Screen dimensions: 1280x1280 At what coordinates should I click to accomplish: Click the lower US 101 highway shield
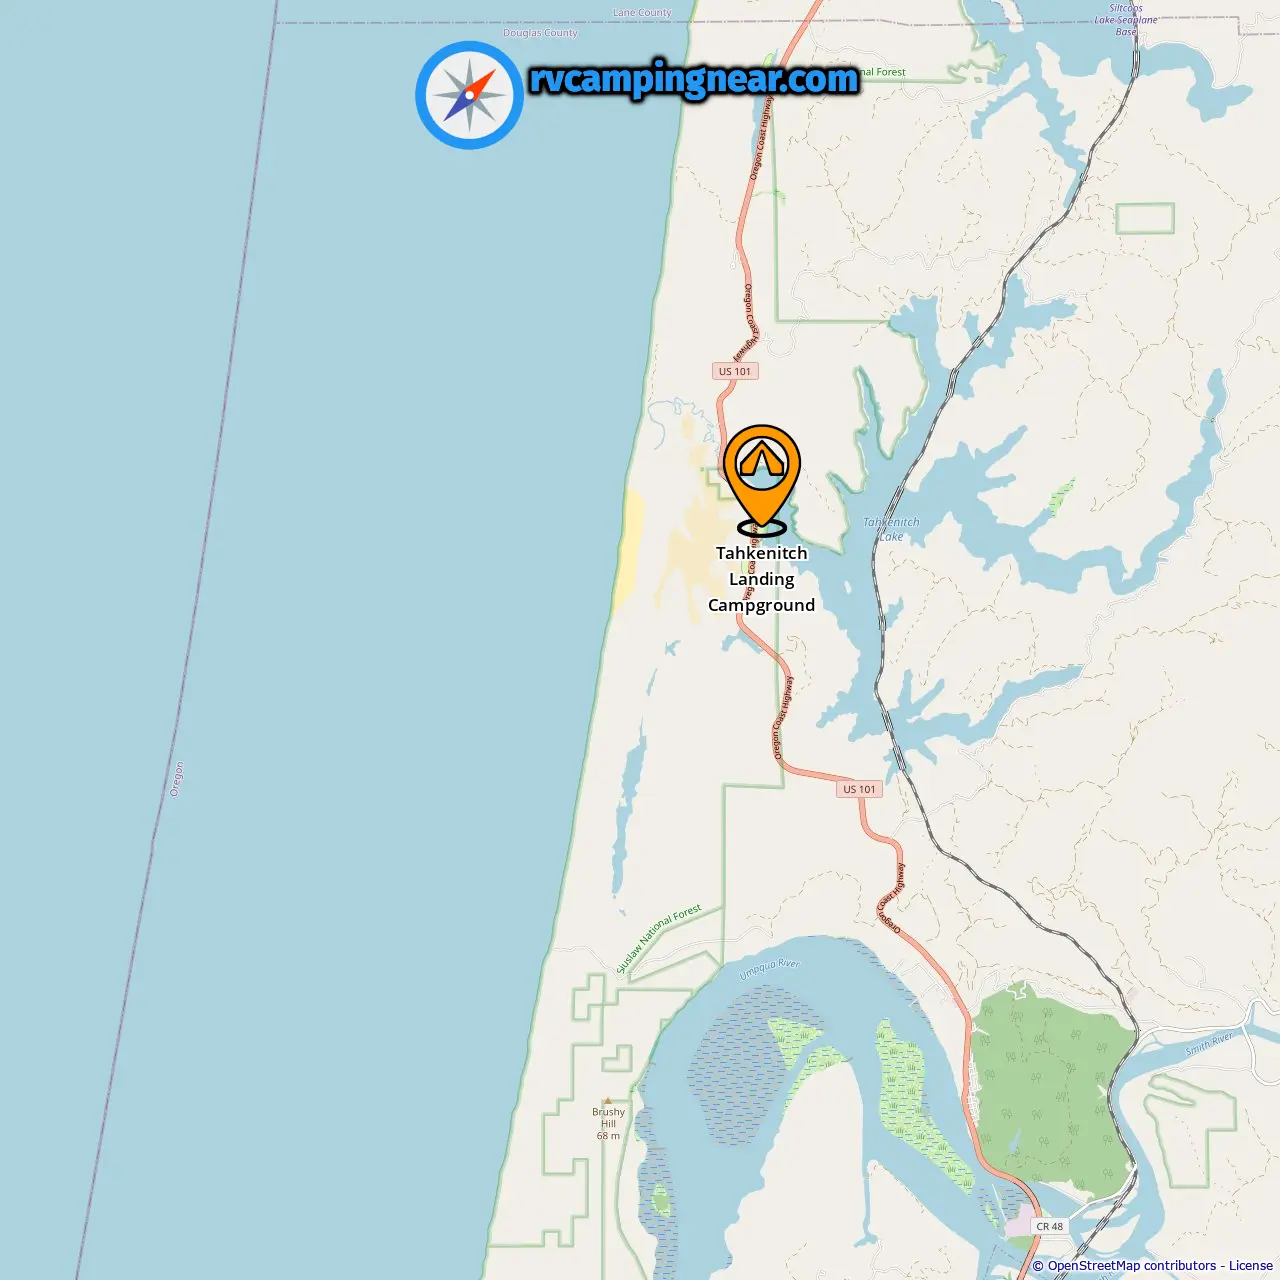859,789
